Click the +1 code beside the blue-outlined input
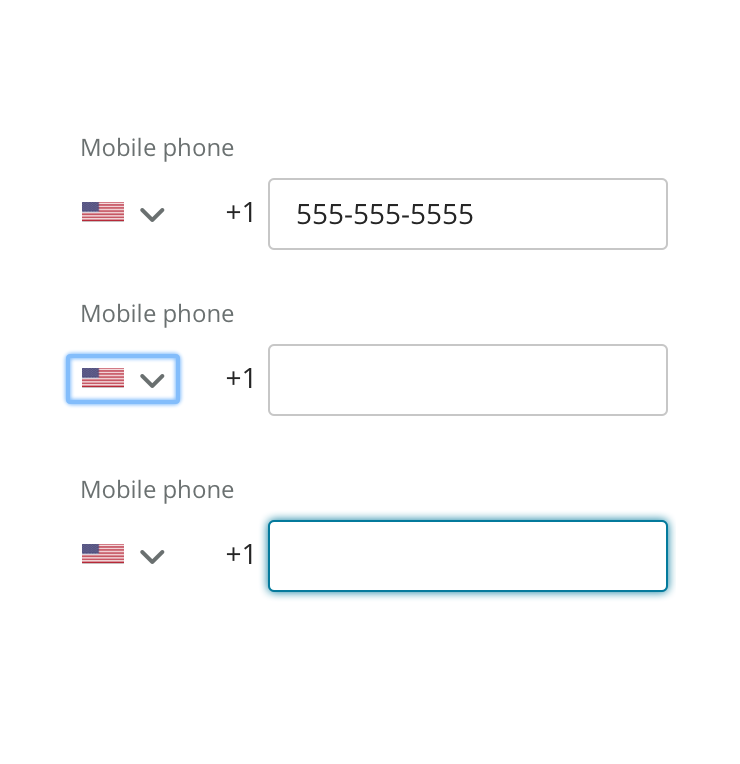The image size is (740, 764). [240, 555]
